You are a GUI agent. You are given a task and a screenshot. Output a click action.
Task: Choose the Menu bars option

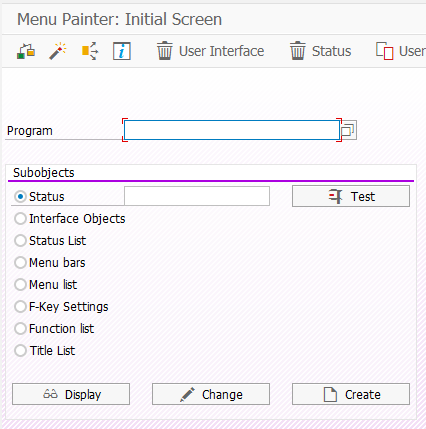coord(20,263)
